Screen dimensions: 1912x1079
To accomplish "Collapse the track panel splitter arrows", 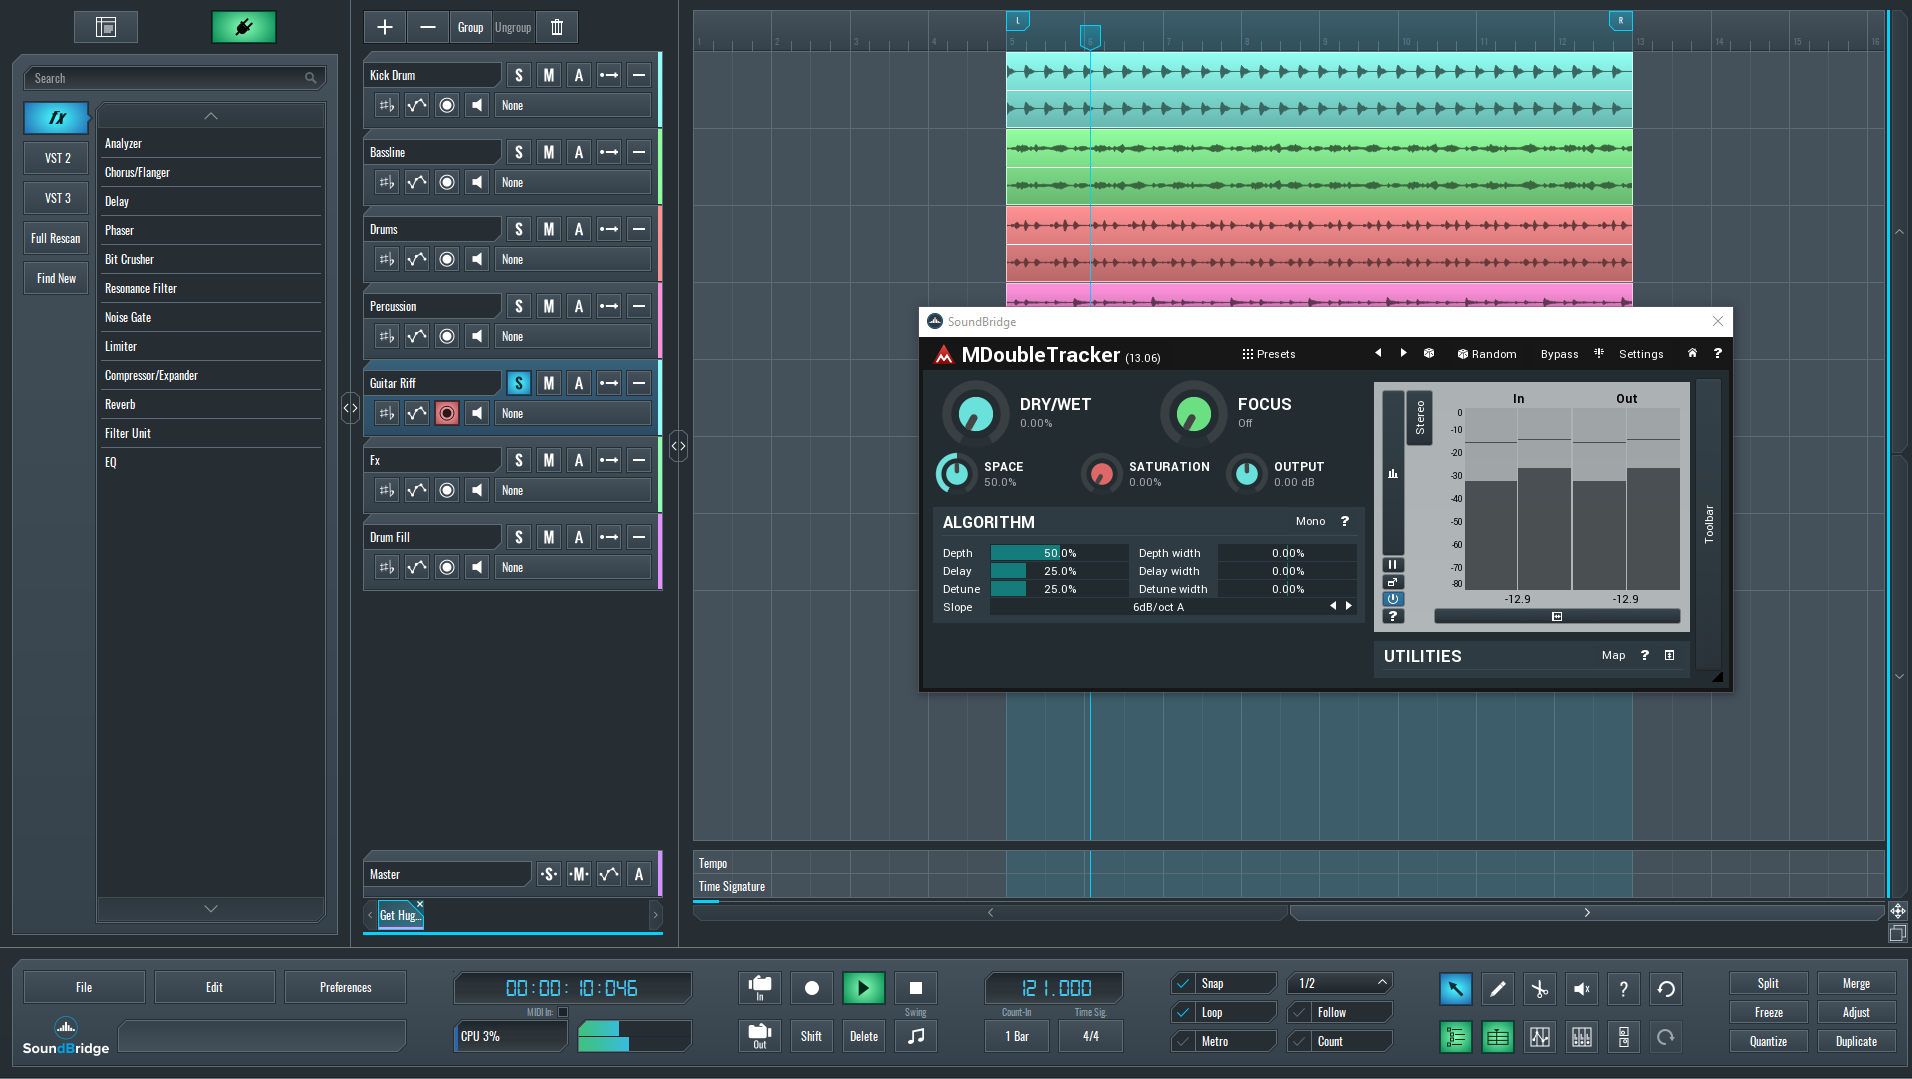I will tap(678, 446).
